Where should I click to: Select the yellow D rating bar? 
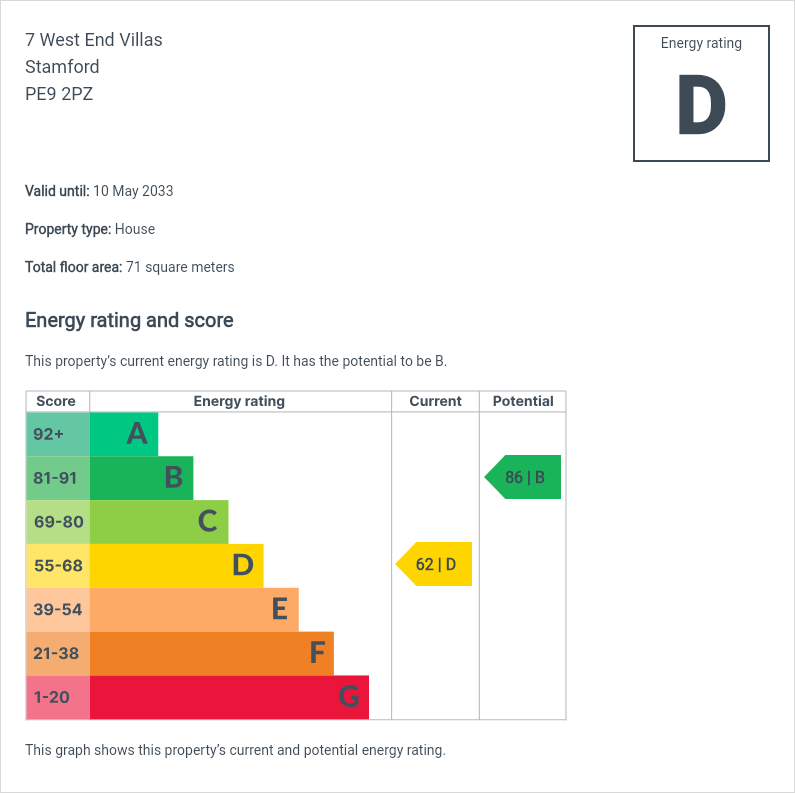[176, 566]
